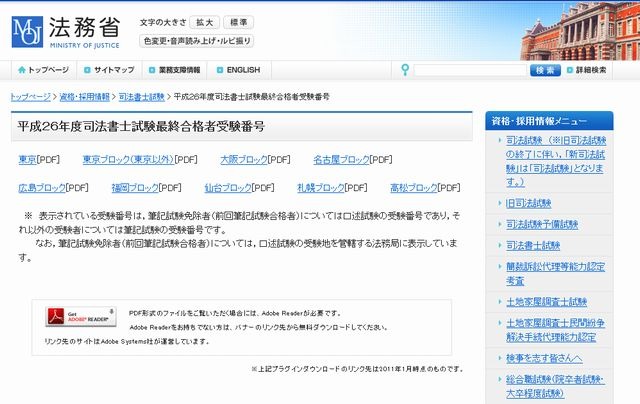Viewport: 640px width, 404px height.
Task: Open サイトマップ in navigation bar
Action: [109, 70]
